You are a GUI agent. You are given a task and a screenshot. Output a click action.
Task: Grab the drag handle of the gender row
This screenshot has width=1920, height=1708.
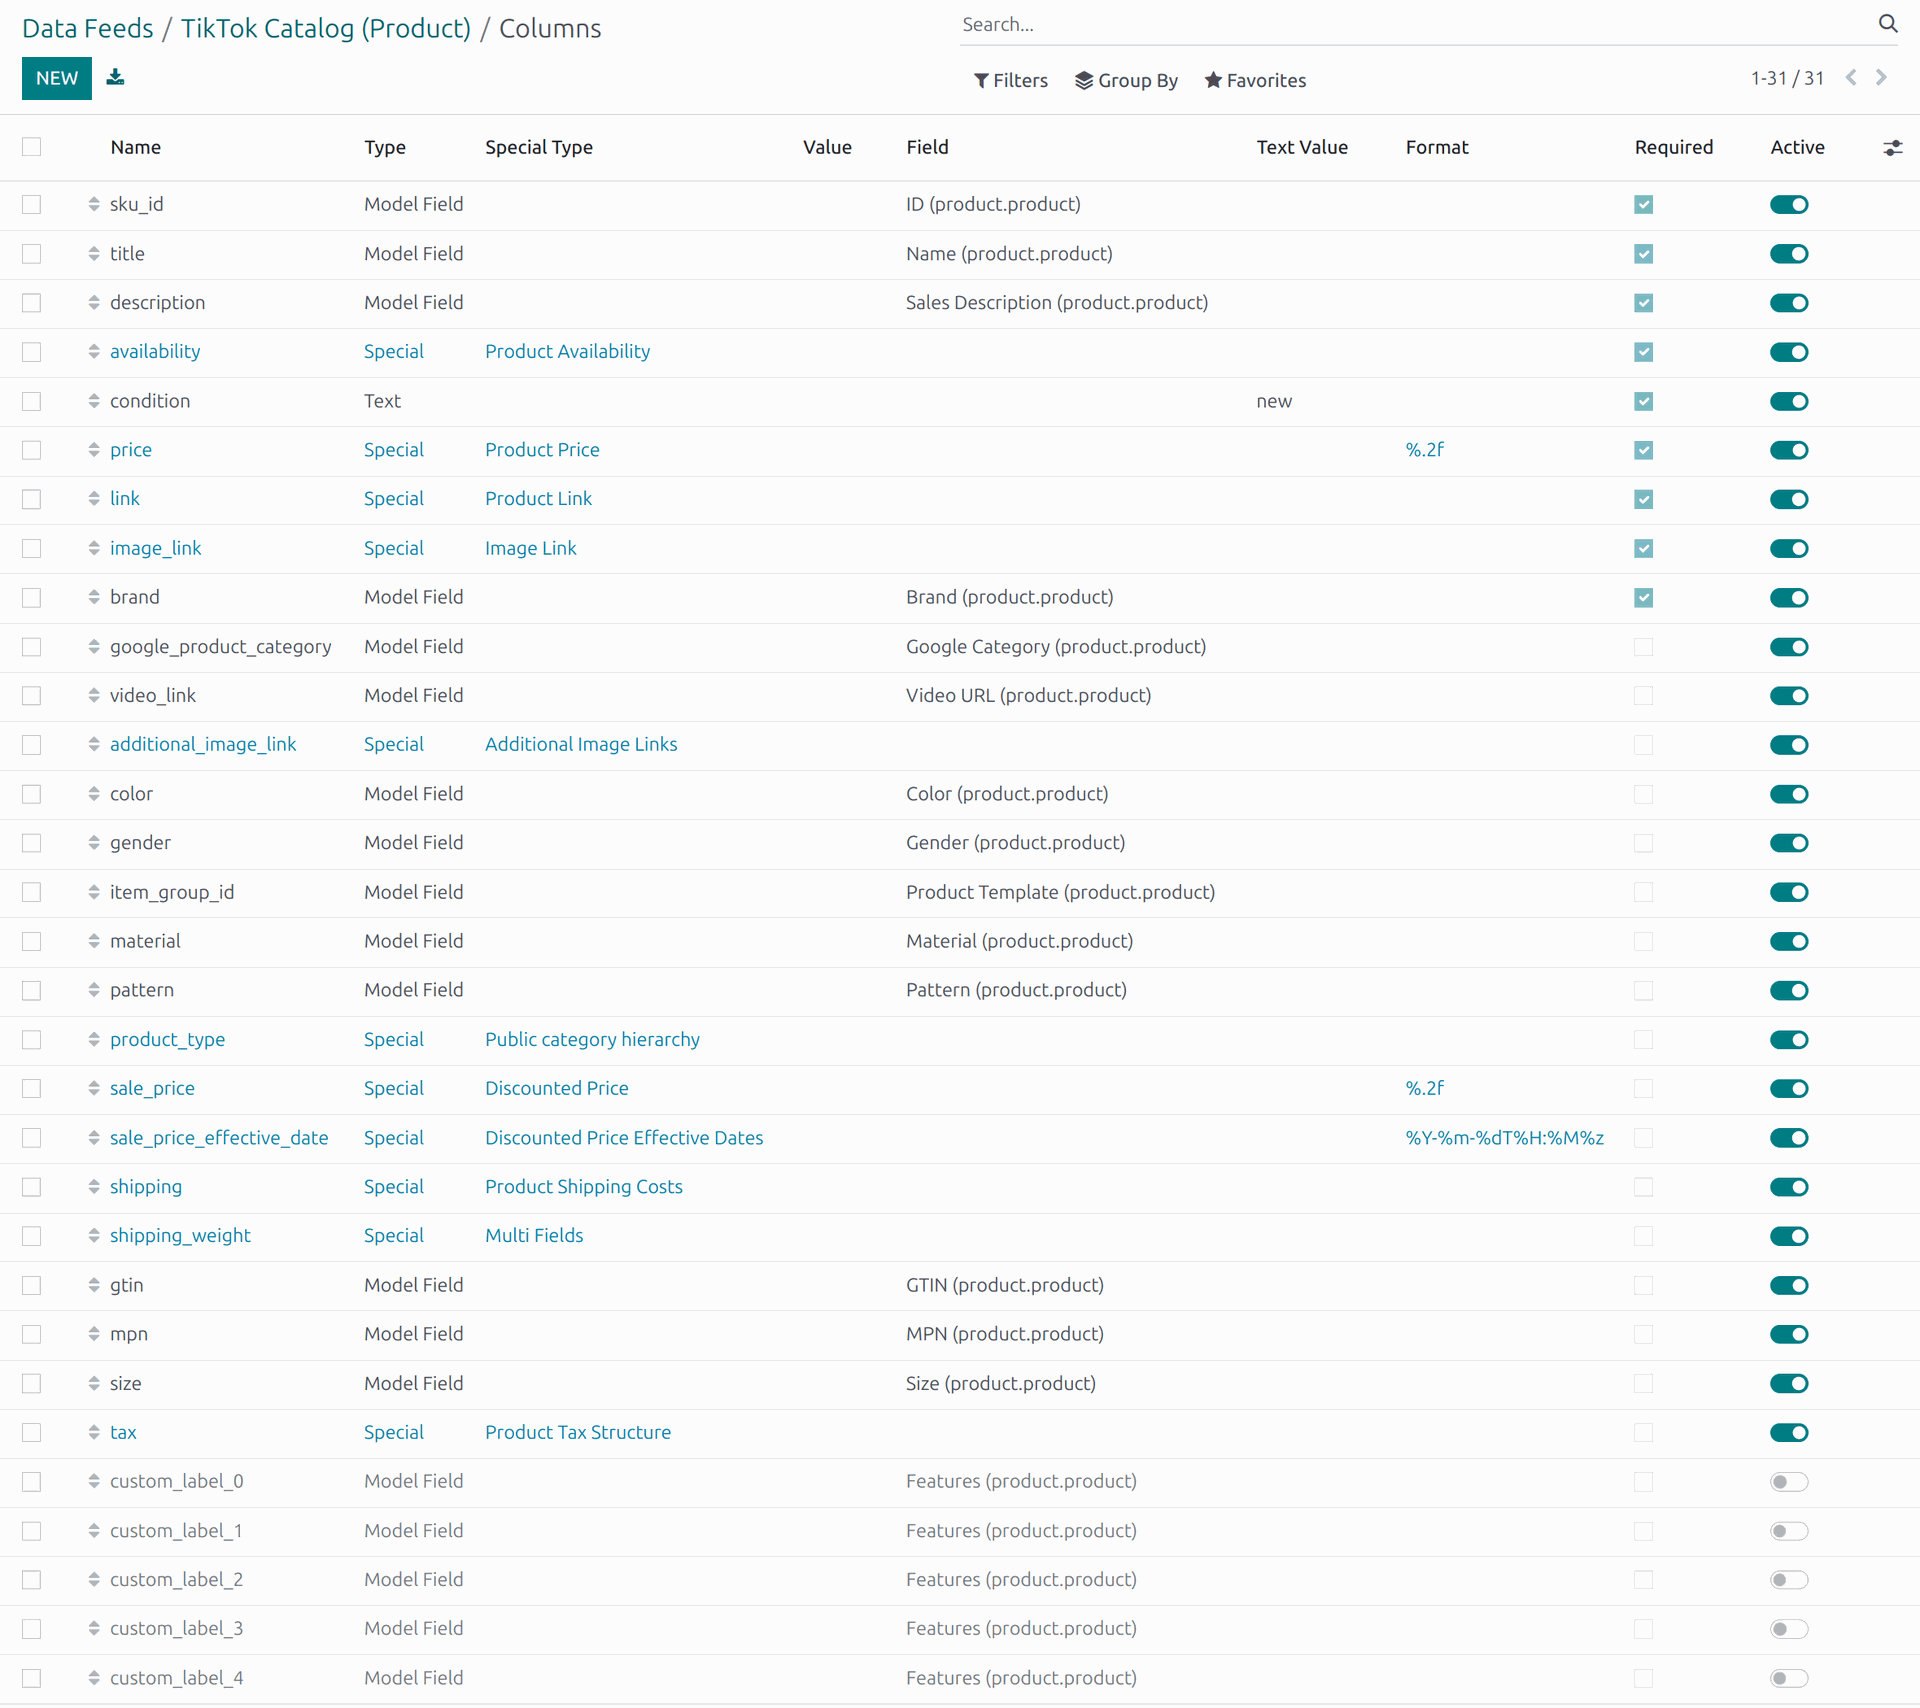94,843
